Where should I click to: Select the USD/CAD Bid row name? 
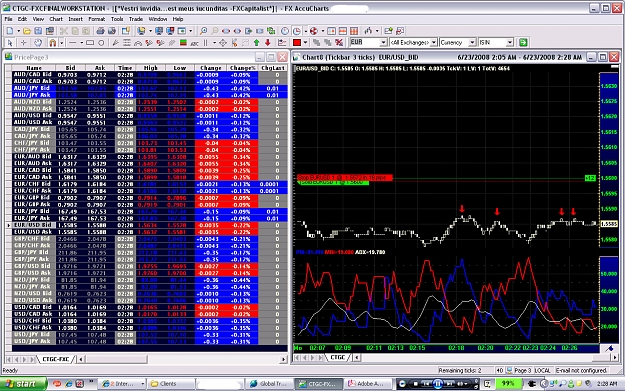[x=33, y=307]
